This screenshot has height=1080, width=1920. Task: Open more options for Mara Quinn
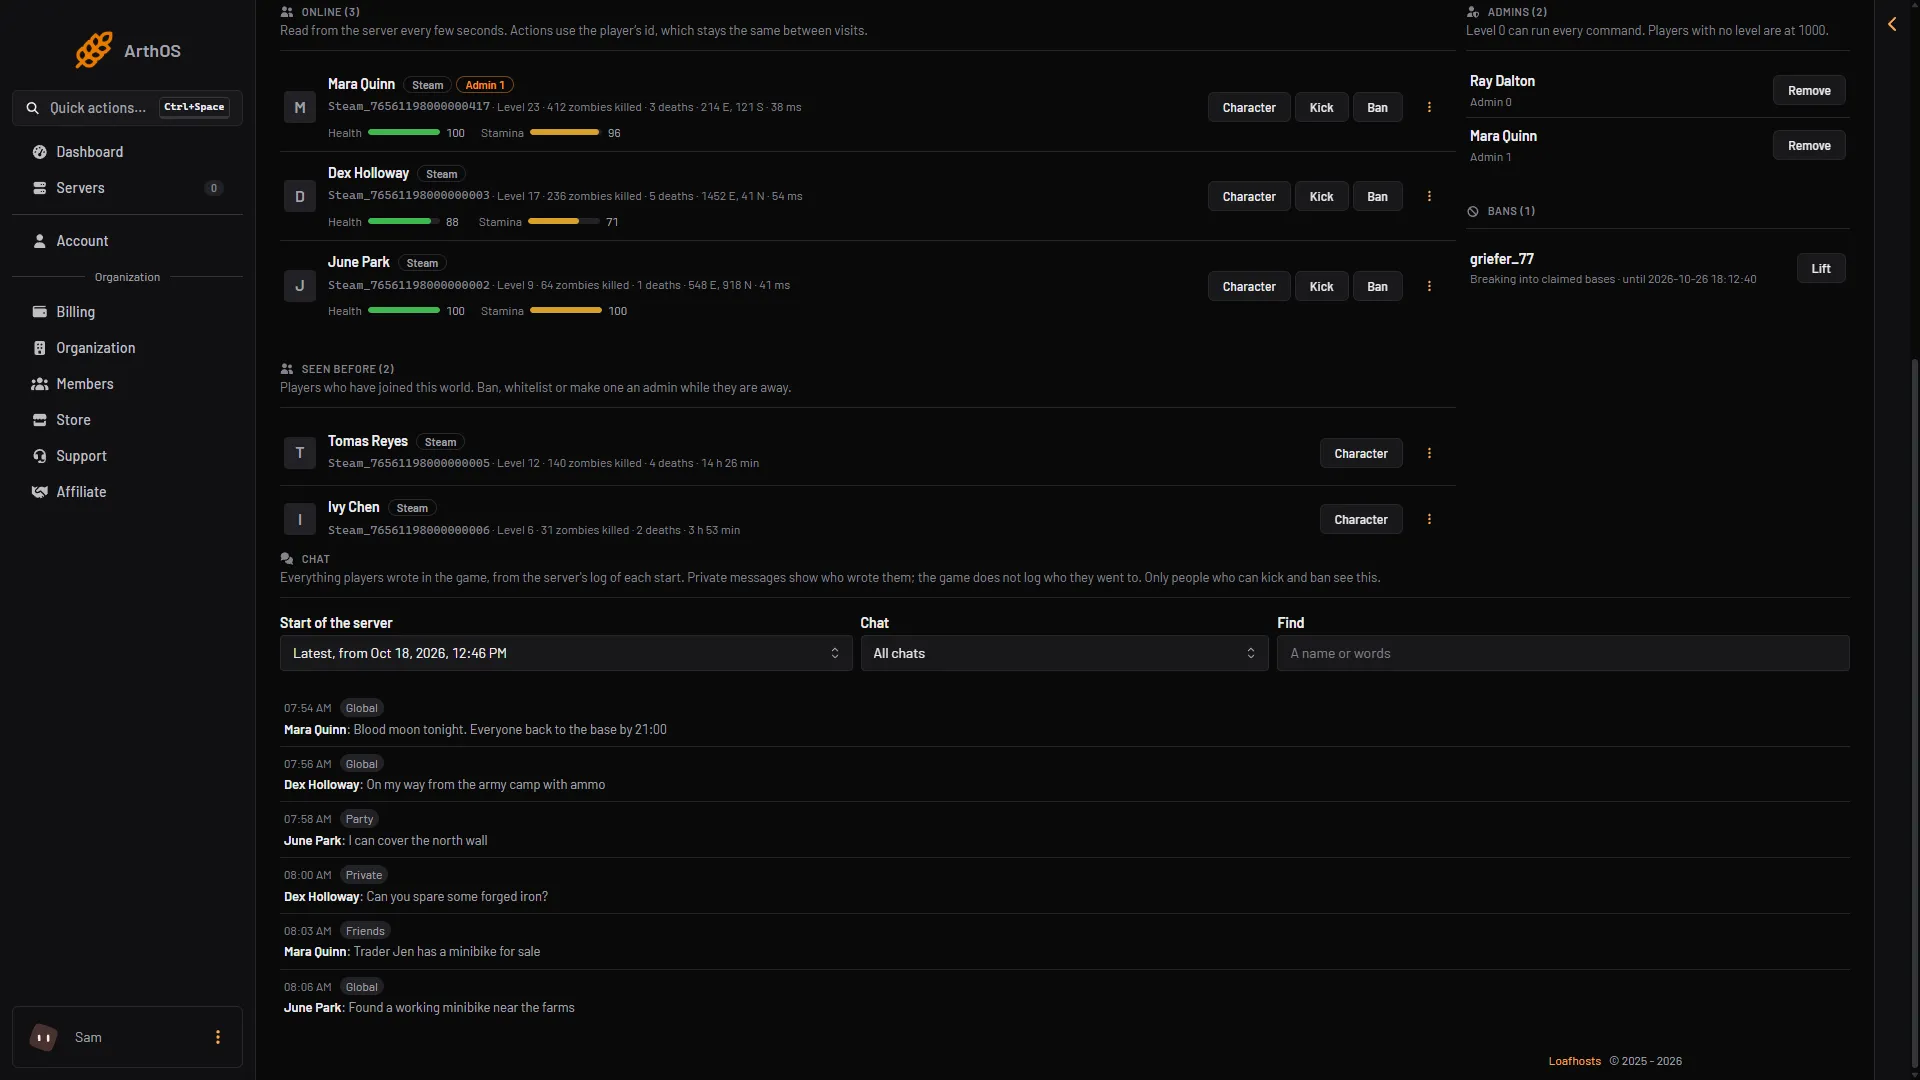tap(1429, 107)
